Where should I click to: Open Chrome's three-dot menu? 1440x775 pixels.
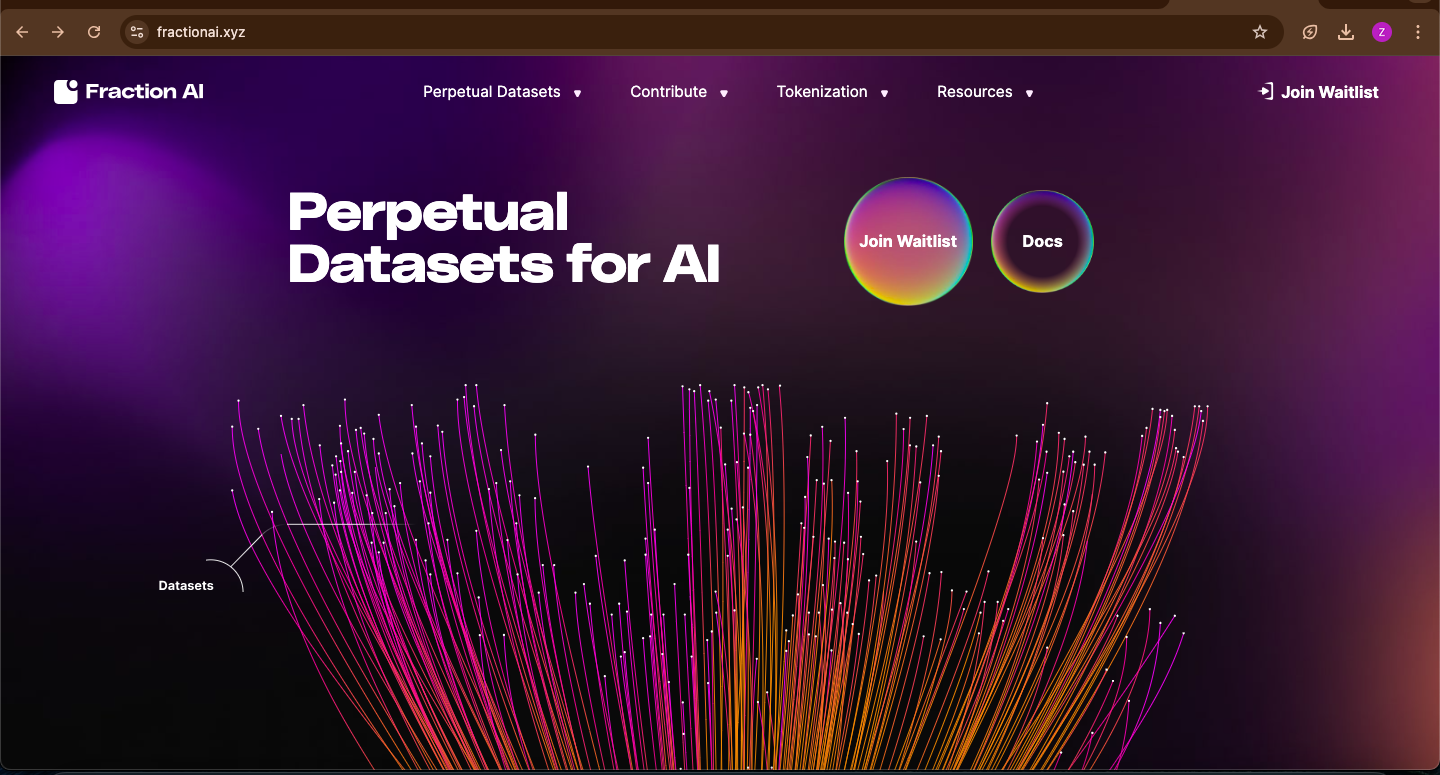coord(1418,31)
